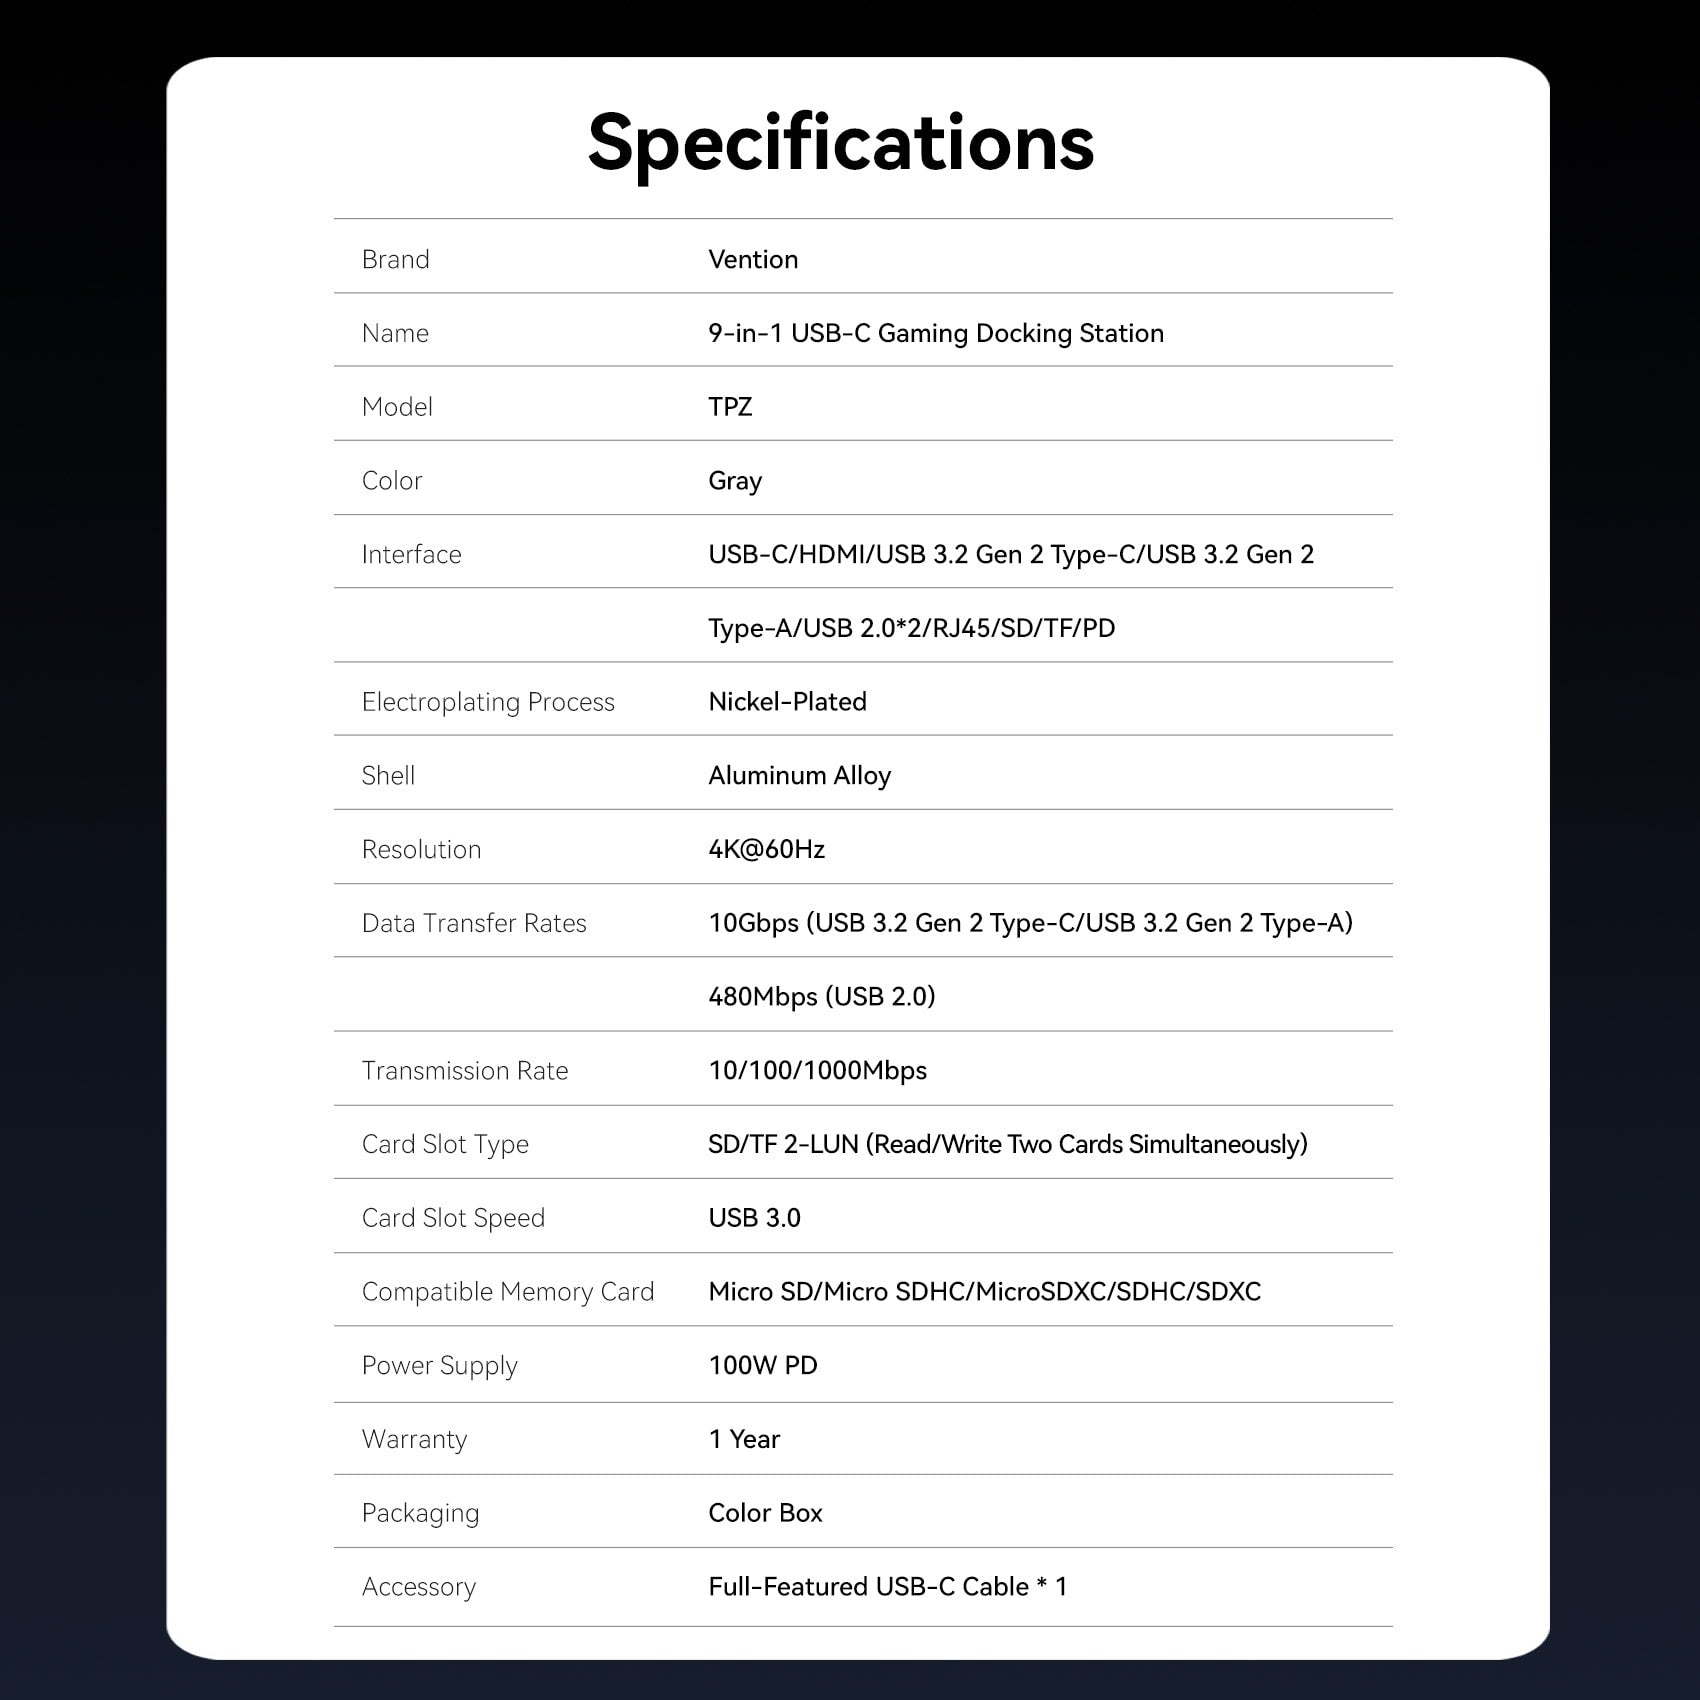Select the Vention brand value

[x=753, y=259]
